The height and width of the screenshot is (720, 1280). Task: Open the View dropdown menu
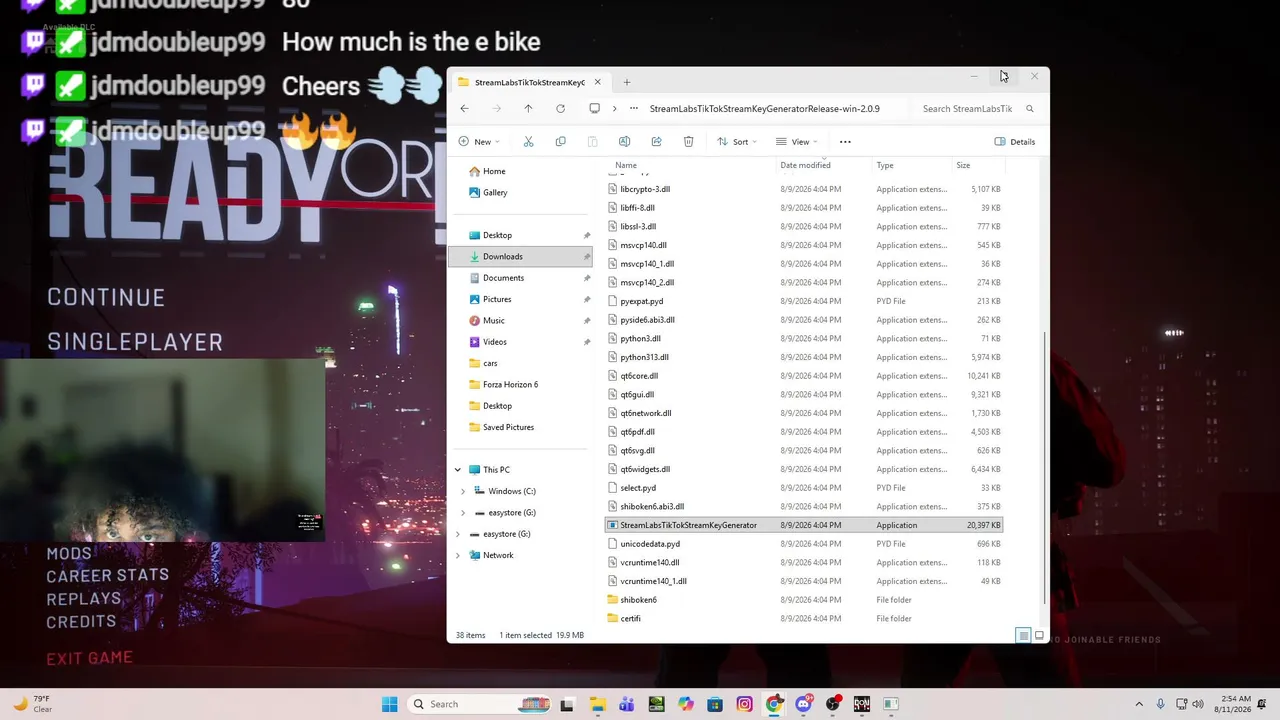click(796, 142)
